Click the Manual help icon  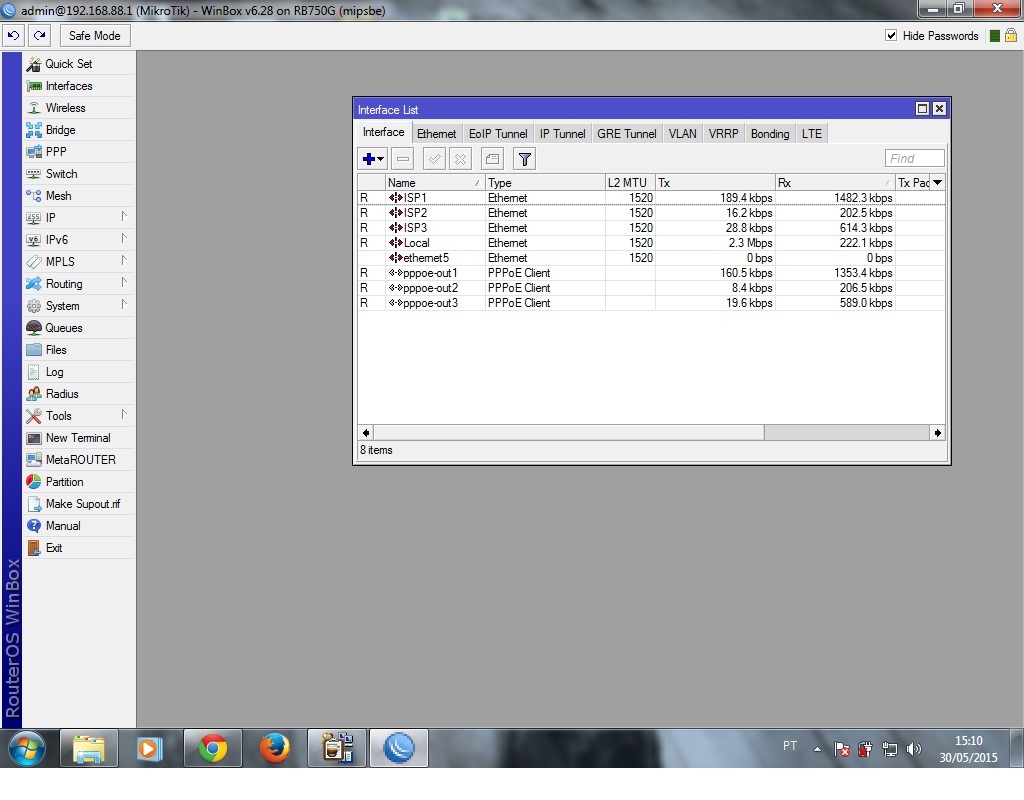coord(33,526)
